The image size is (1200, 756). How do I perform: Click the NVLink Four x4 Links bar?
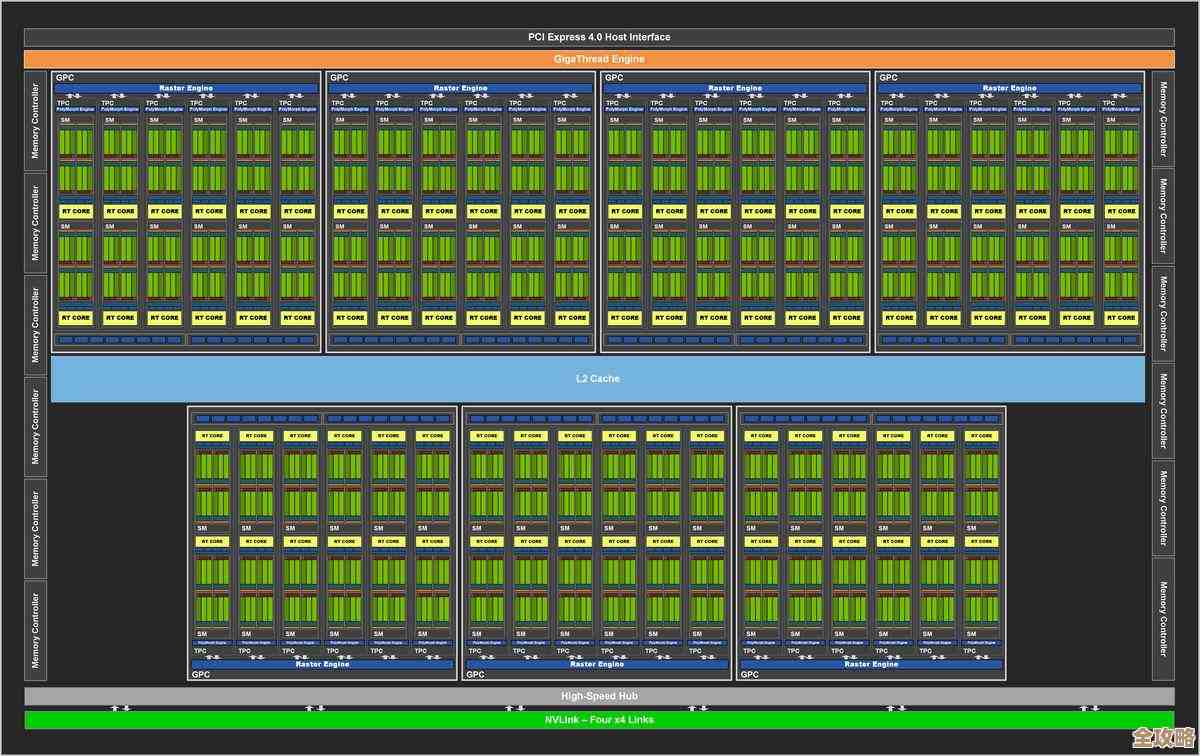click(x=600, y=719)
